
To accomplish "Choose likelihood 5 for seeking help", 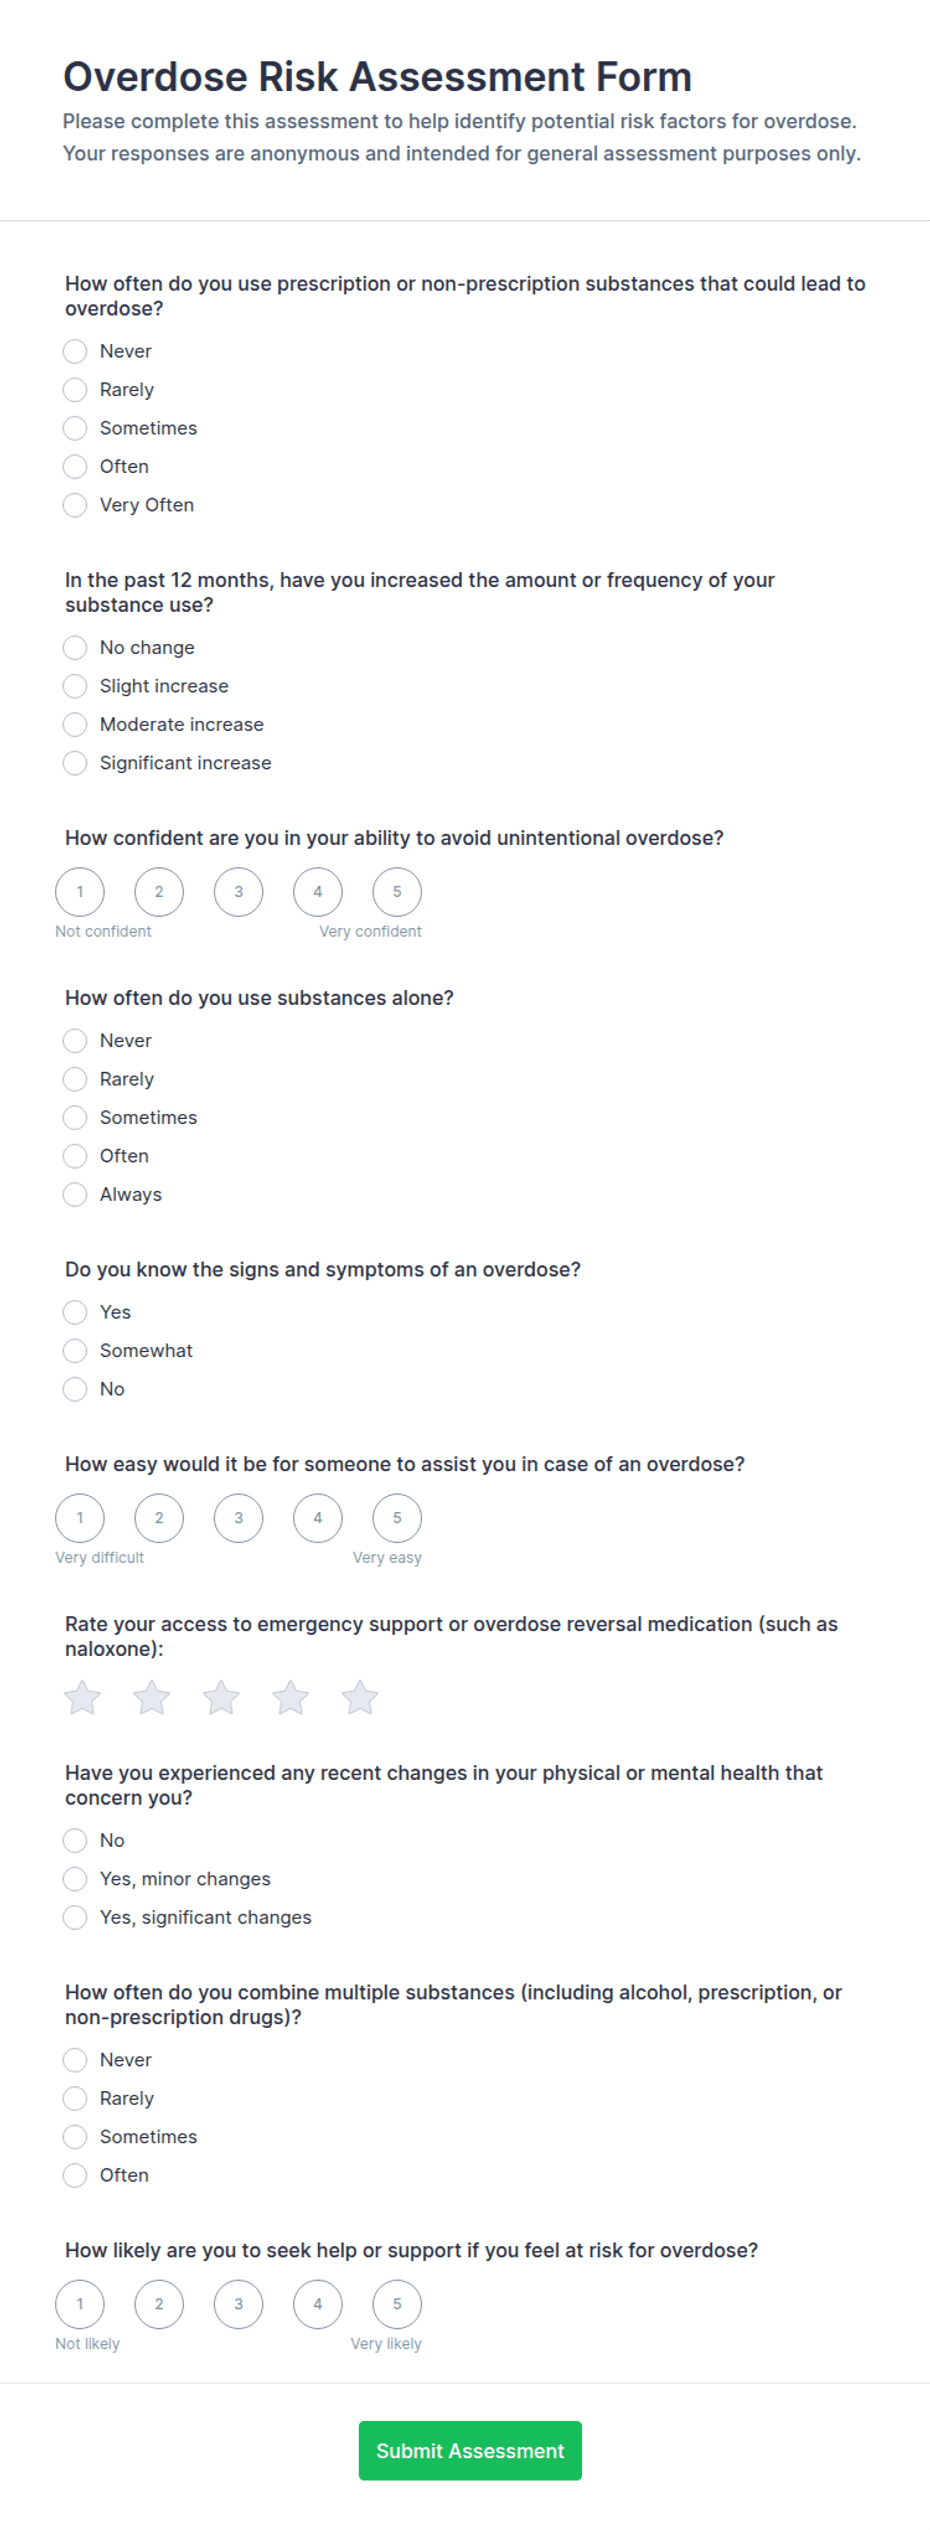I will tap(397, 2304).
